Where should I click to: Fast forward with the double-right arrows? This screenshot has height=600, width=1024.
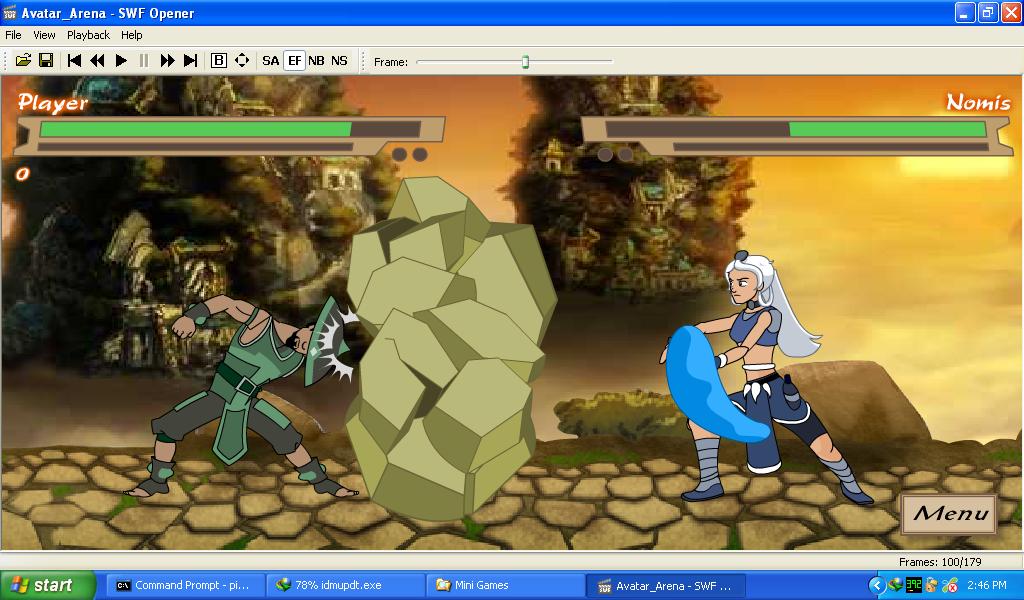coord(167,61)
